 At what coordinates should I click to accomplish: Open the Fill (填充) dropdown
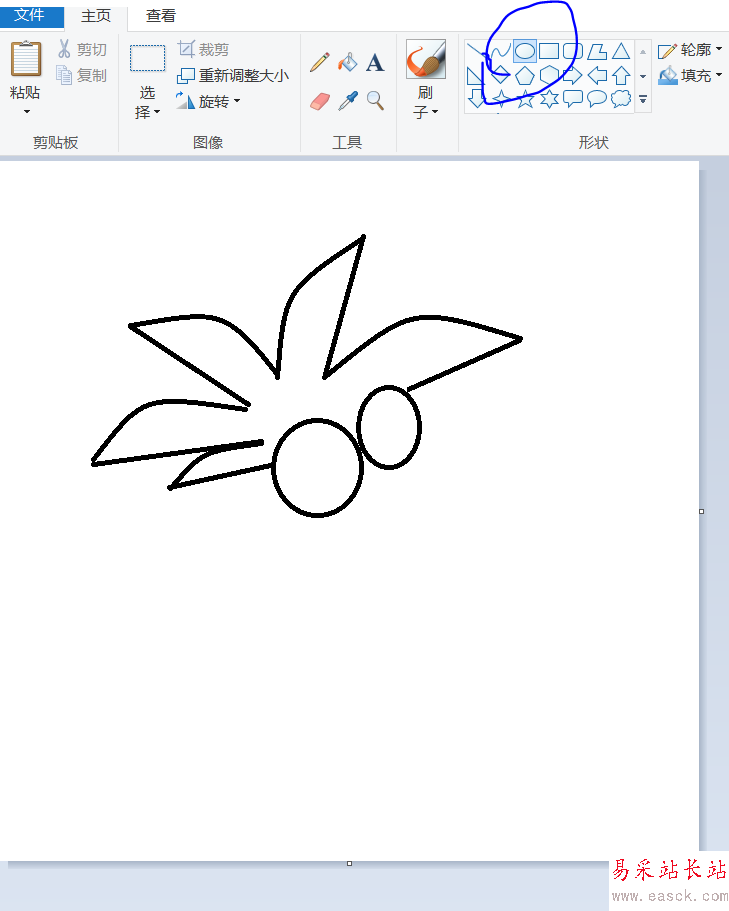[690, 76]
